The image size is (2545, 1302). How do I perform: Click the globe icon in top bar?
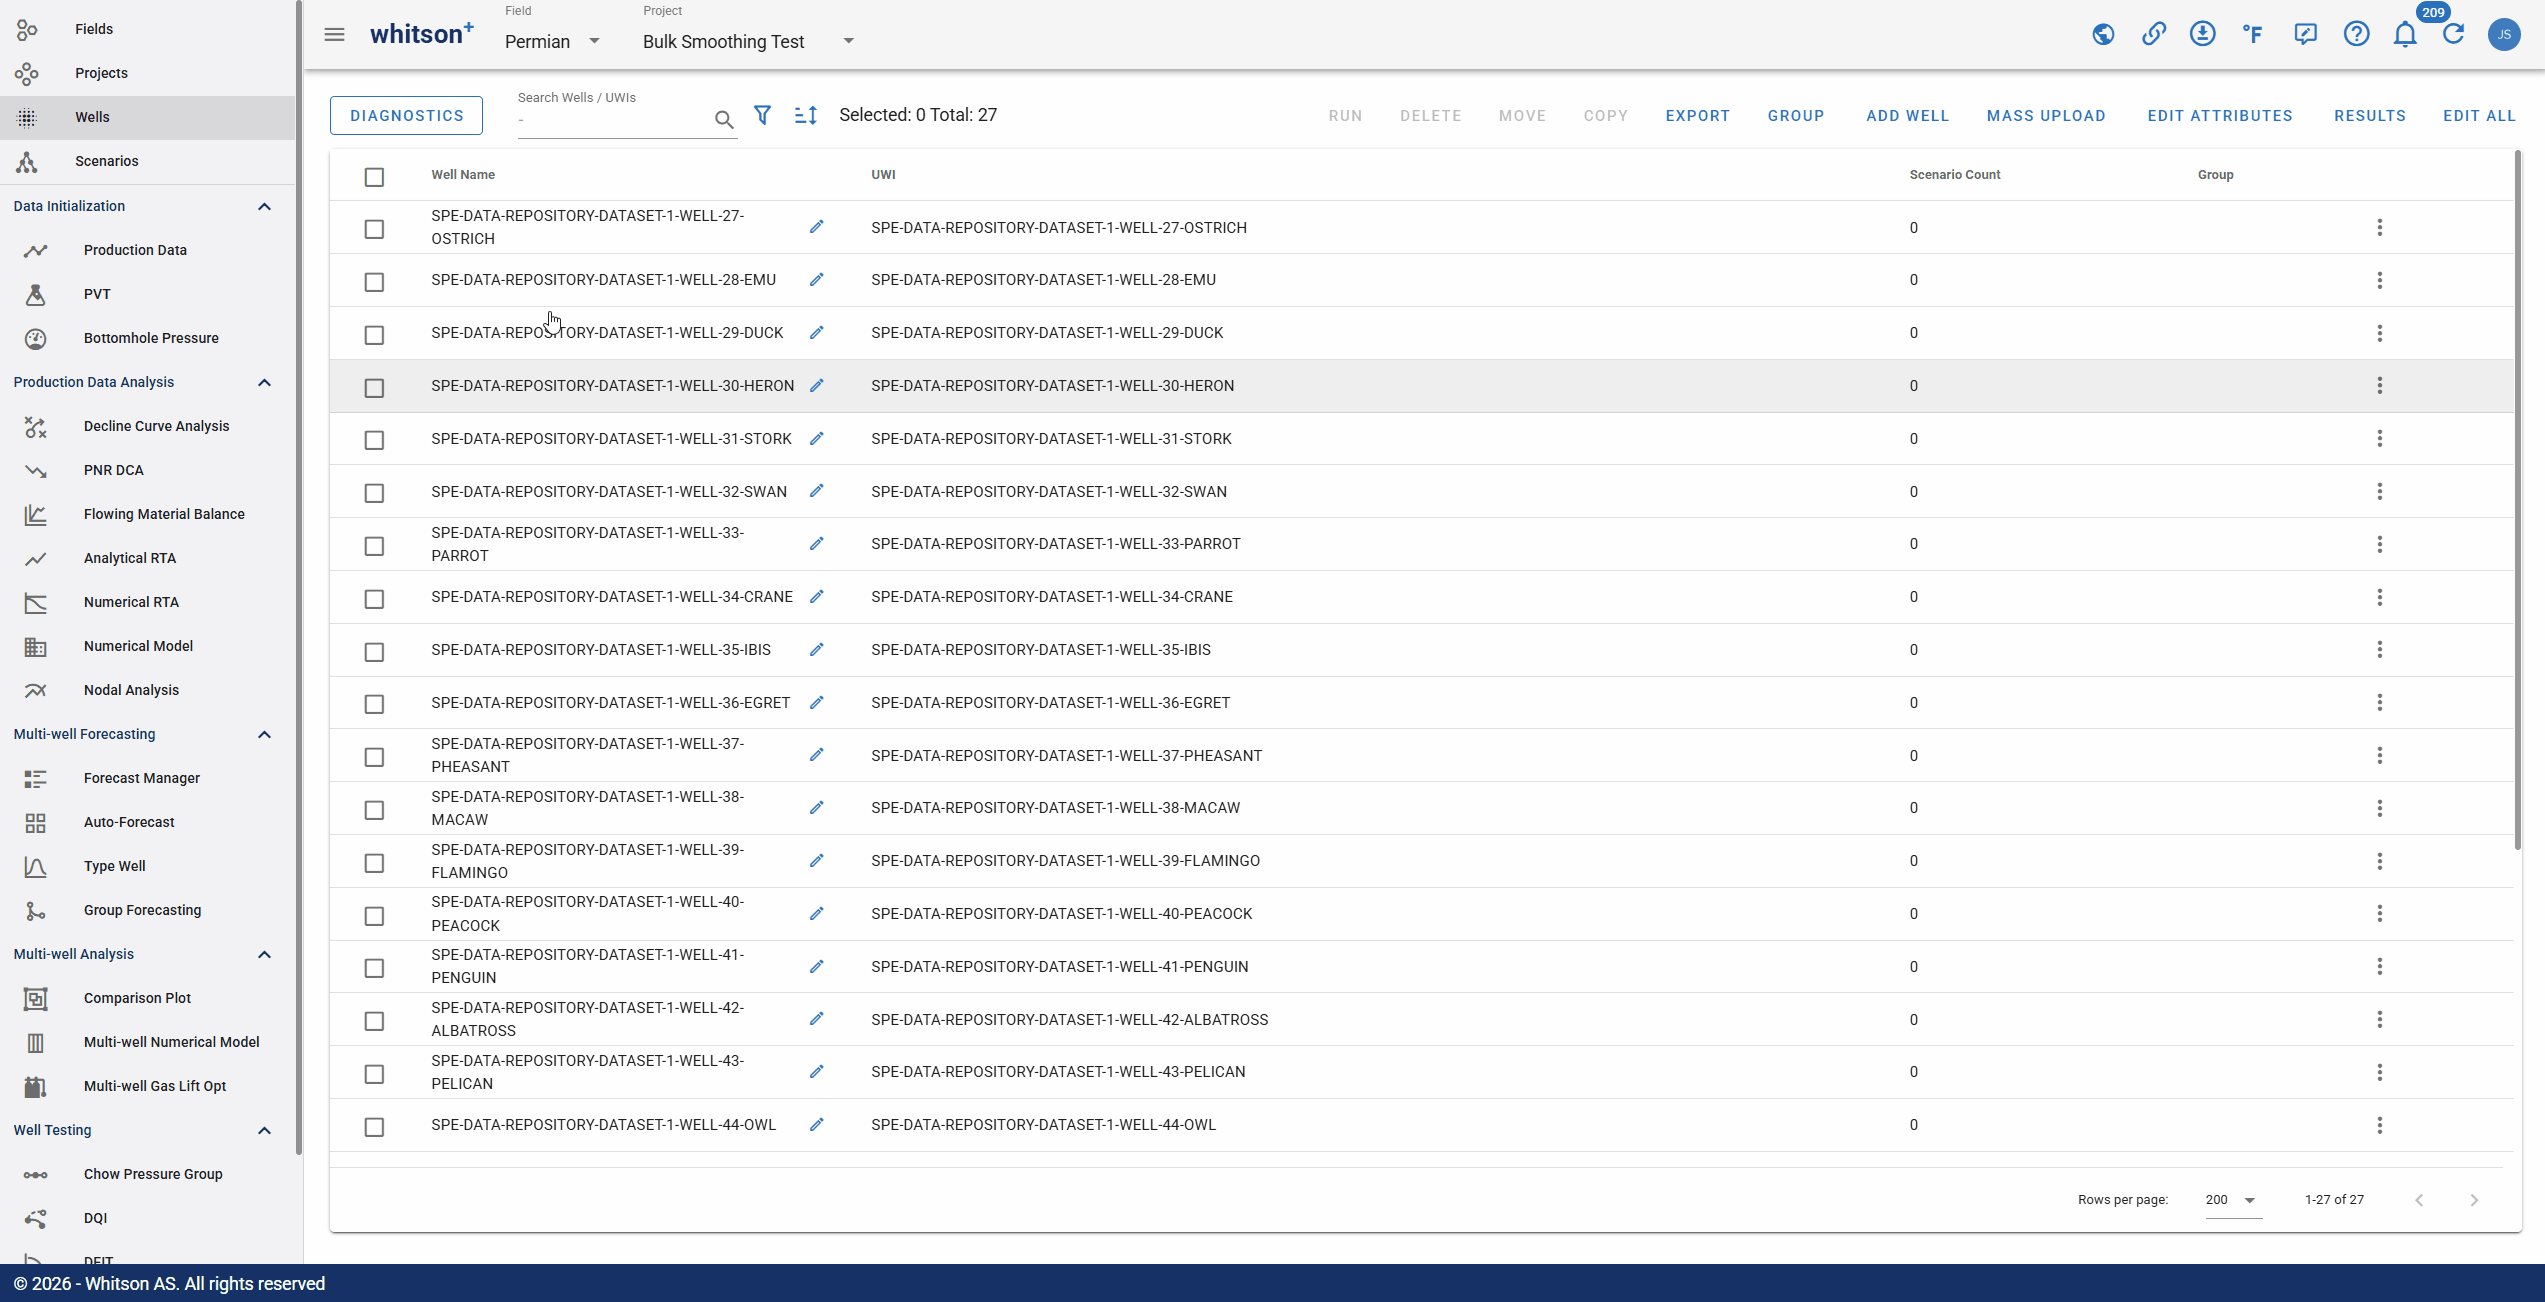coord(2103,35)
